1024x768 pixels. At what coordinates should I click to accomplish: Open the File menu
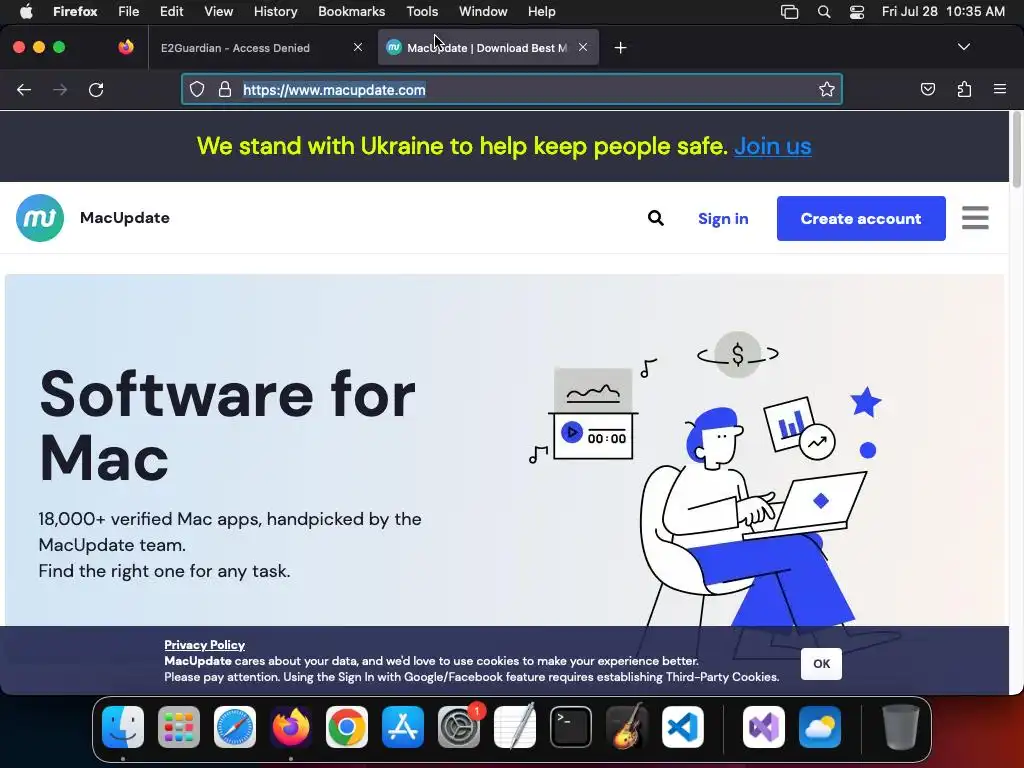pos(128,11)
